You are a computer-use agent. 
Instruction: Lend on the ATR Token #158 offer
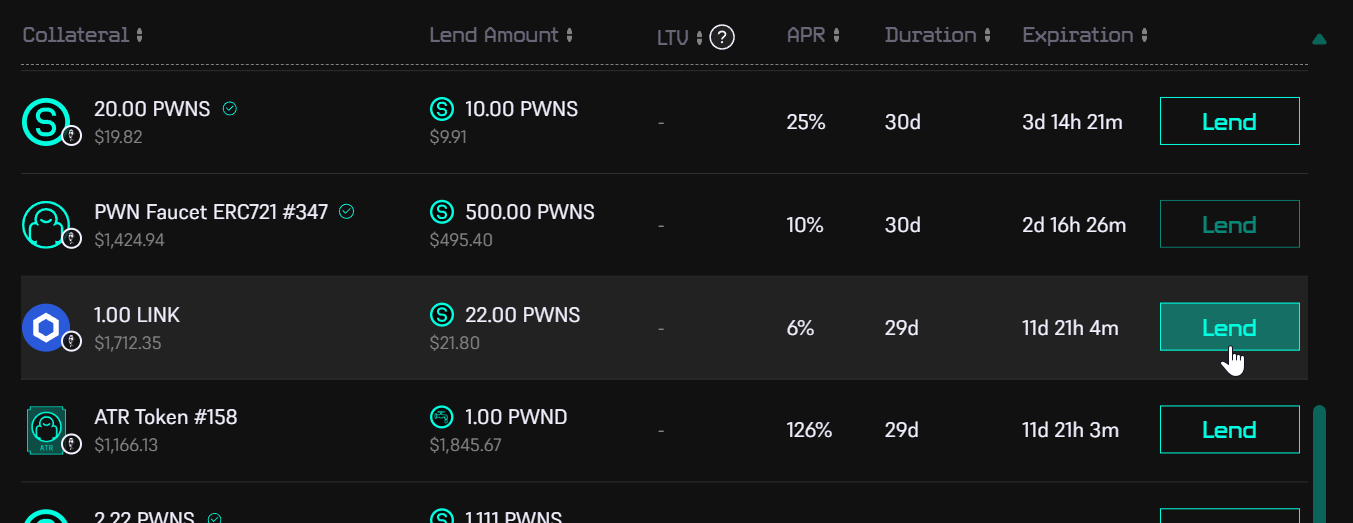coord(1229,430)
